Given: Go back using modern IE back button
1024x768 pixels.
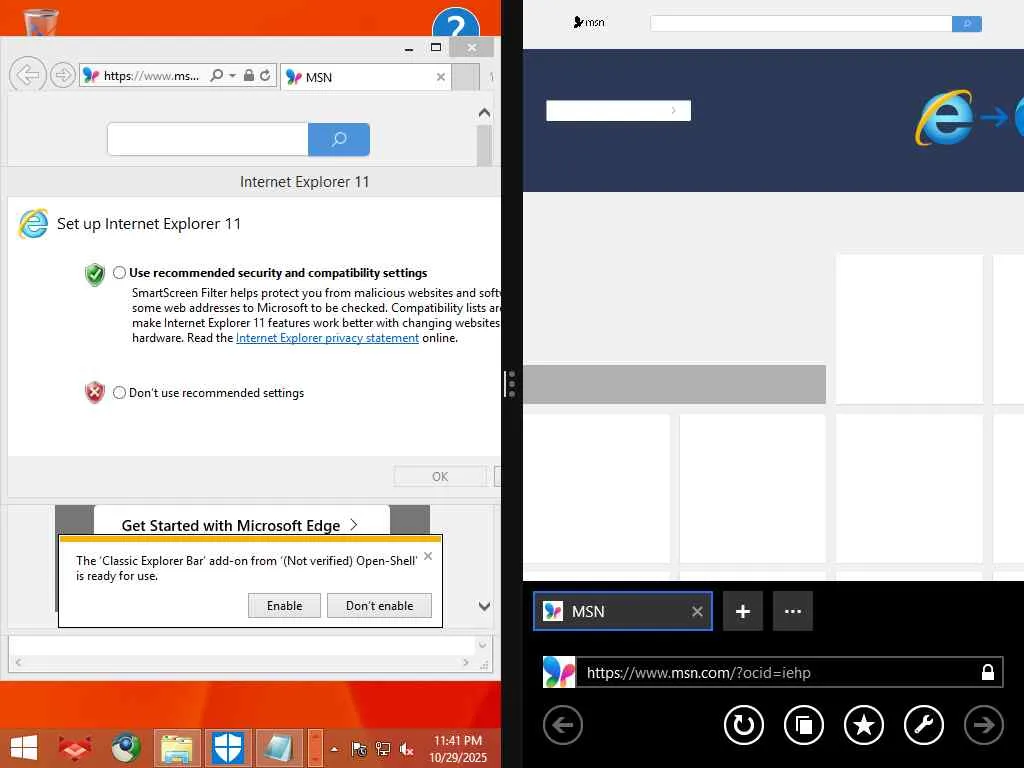Looking at the screenshot, I should tap(562, 725).
